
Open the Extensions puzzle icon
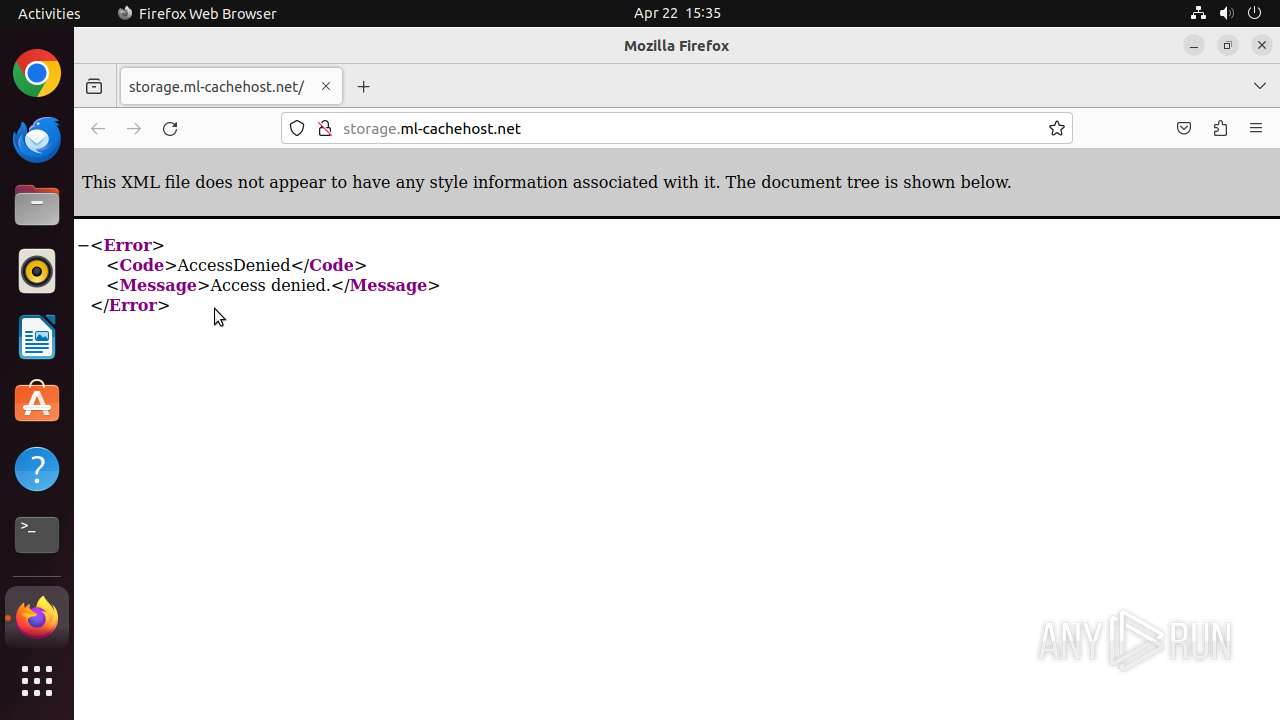pos(1220,128)
